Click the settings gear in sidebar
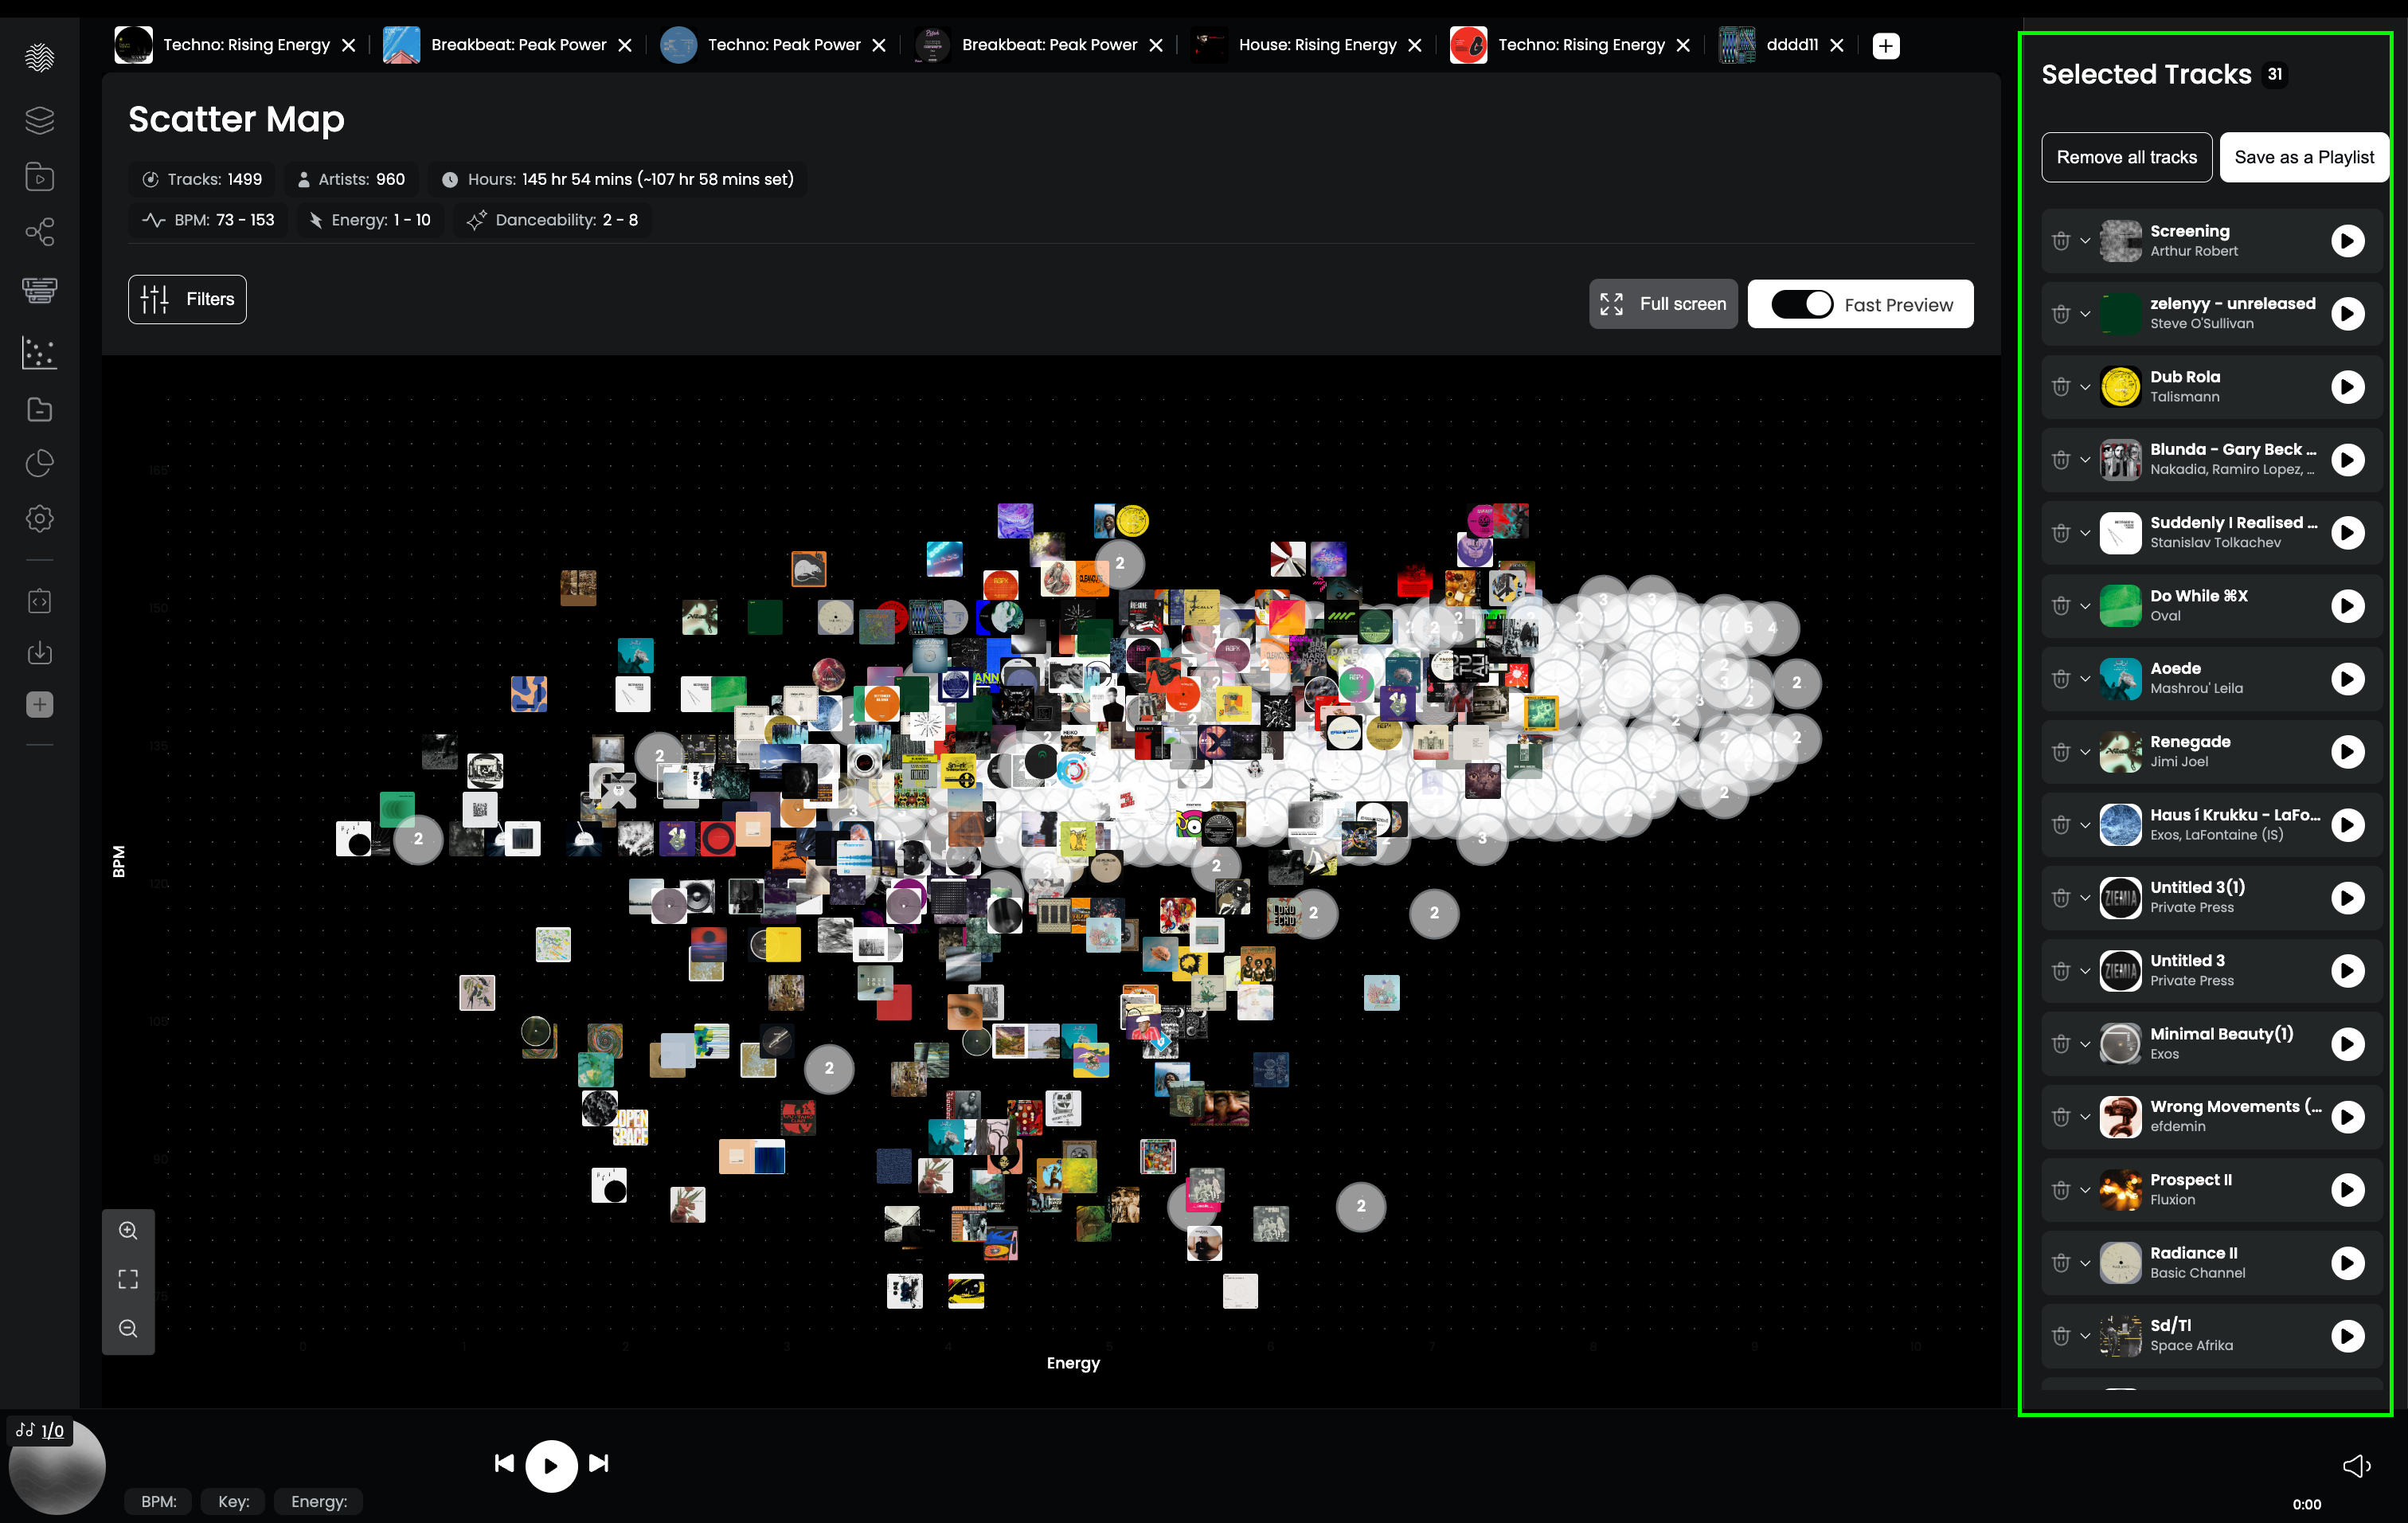Screen dimensions: 2408x1523 pos(39,518)
